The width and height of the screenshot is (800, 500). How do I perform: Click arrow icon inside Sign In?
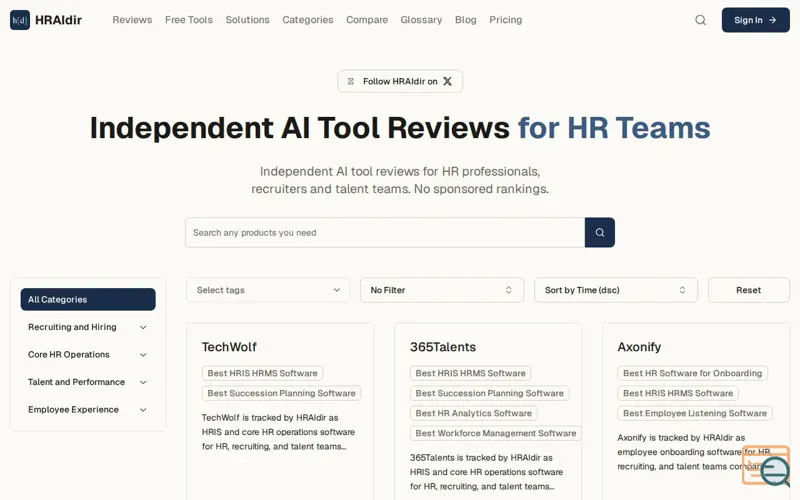pos(772,20)
